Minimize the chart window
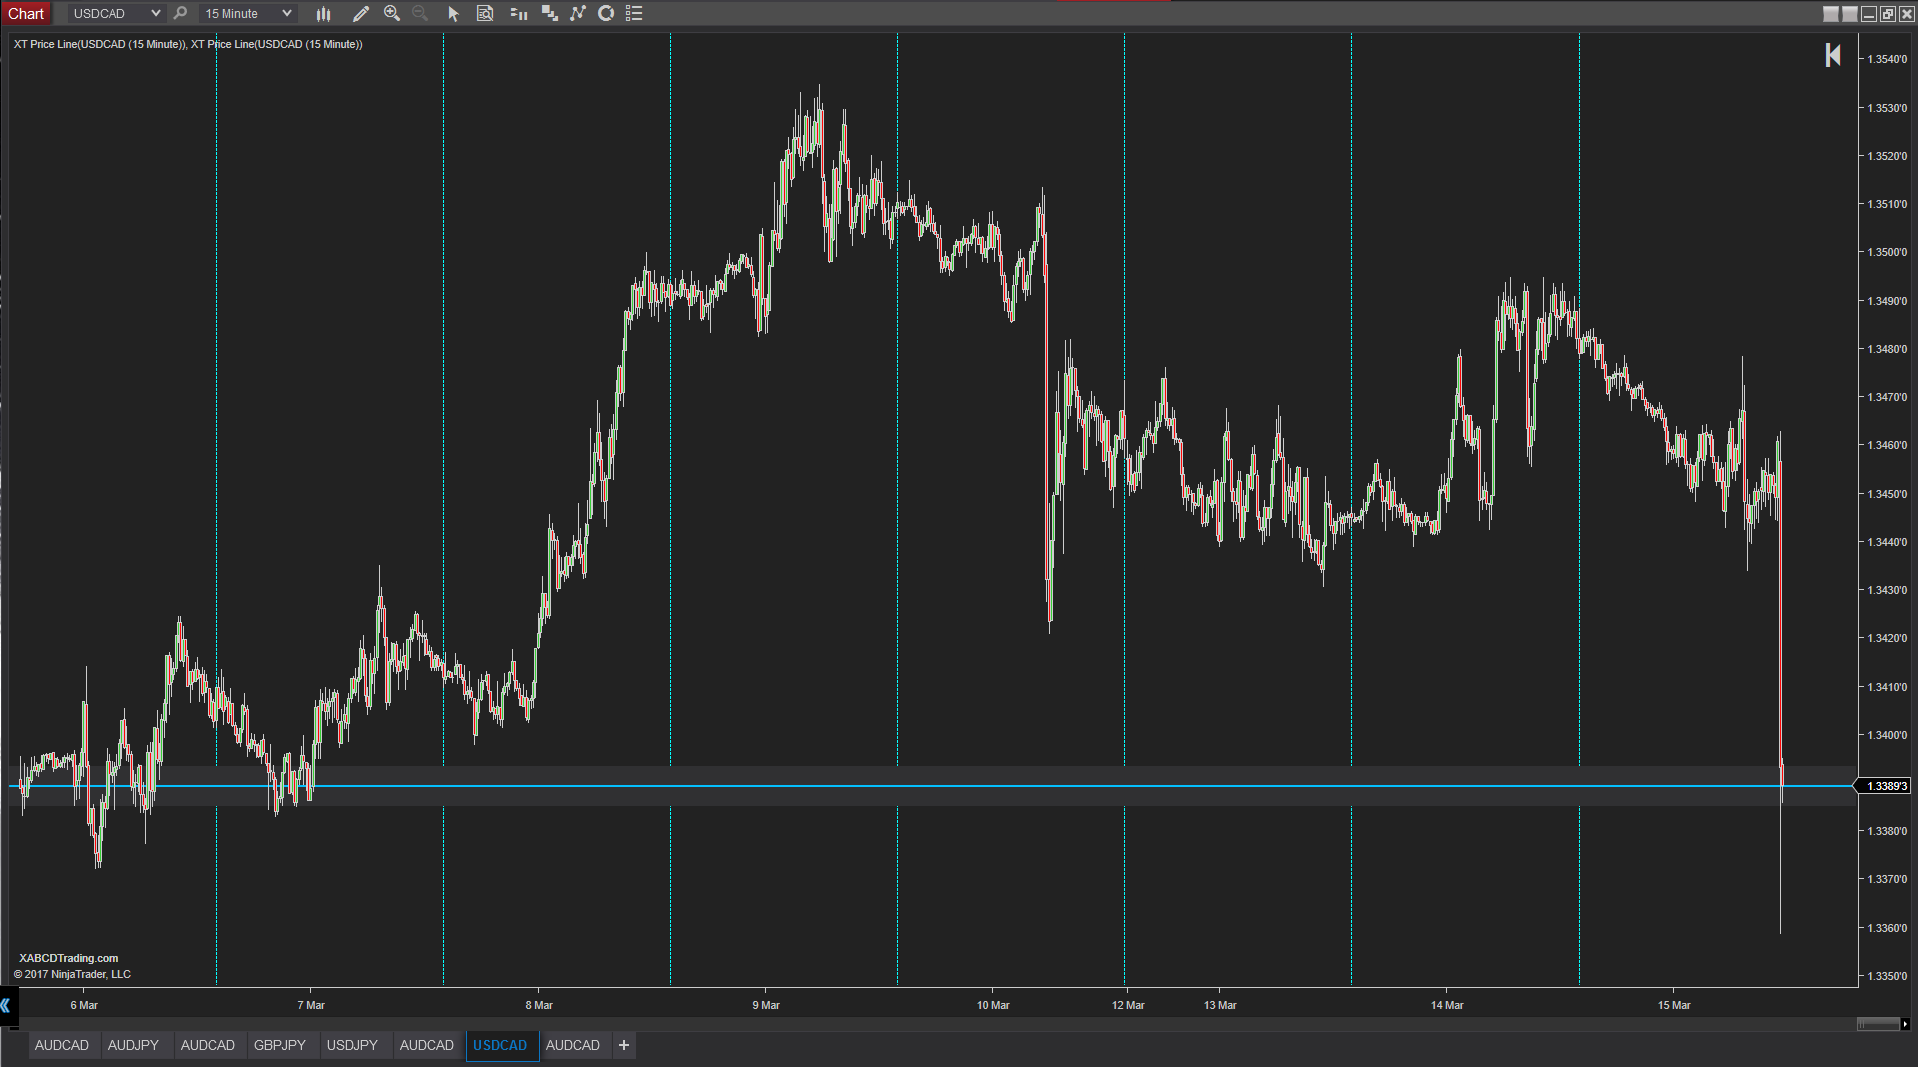Screen dimensions: 1918x1067 [1869, 13]
